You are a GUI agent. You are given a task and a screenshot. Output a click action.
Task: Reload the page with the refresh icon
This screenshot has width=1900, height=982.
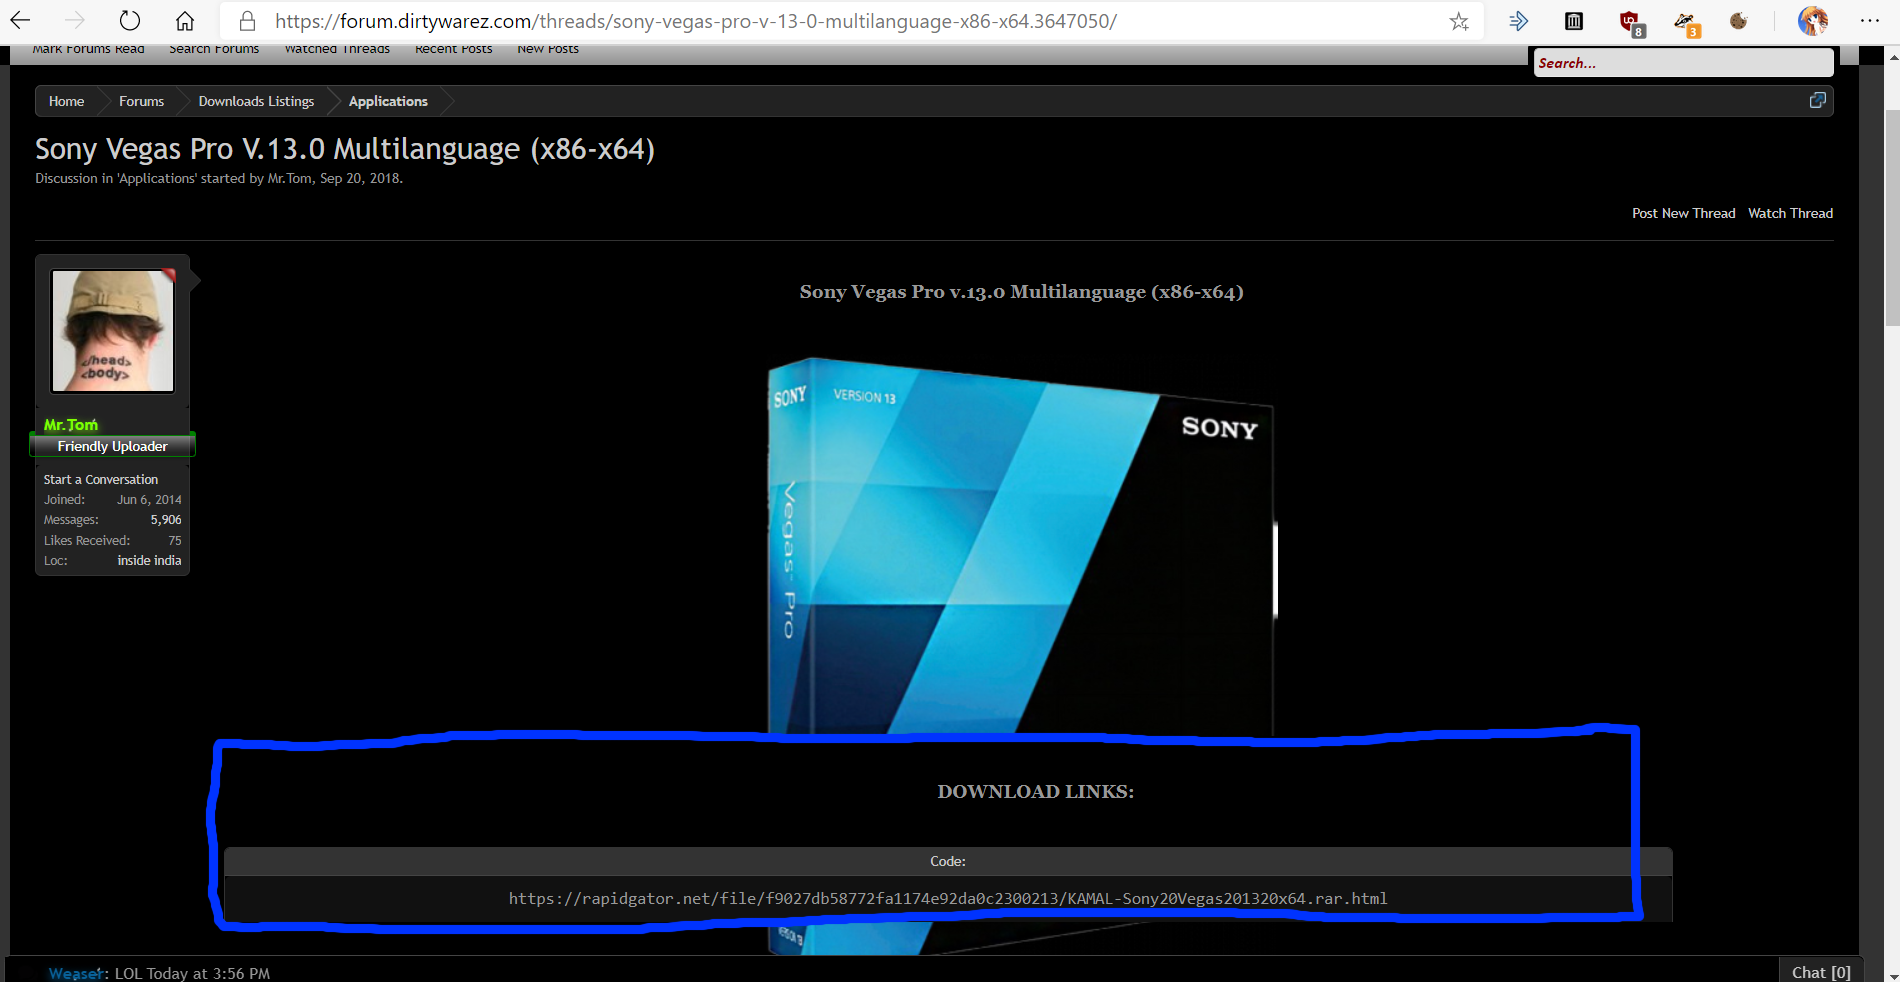[x=130, y=21]
